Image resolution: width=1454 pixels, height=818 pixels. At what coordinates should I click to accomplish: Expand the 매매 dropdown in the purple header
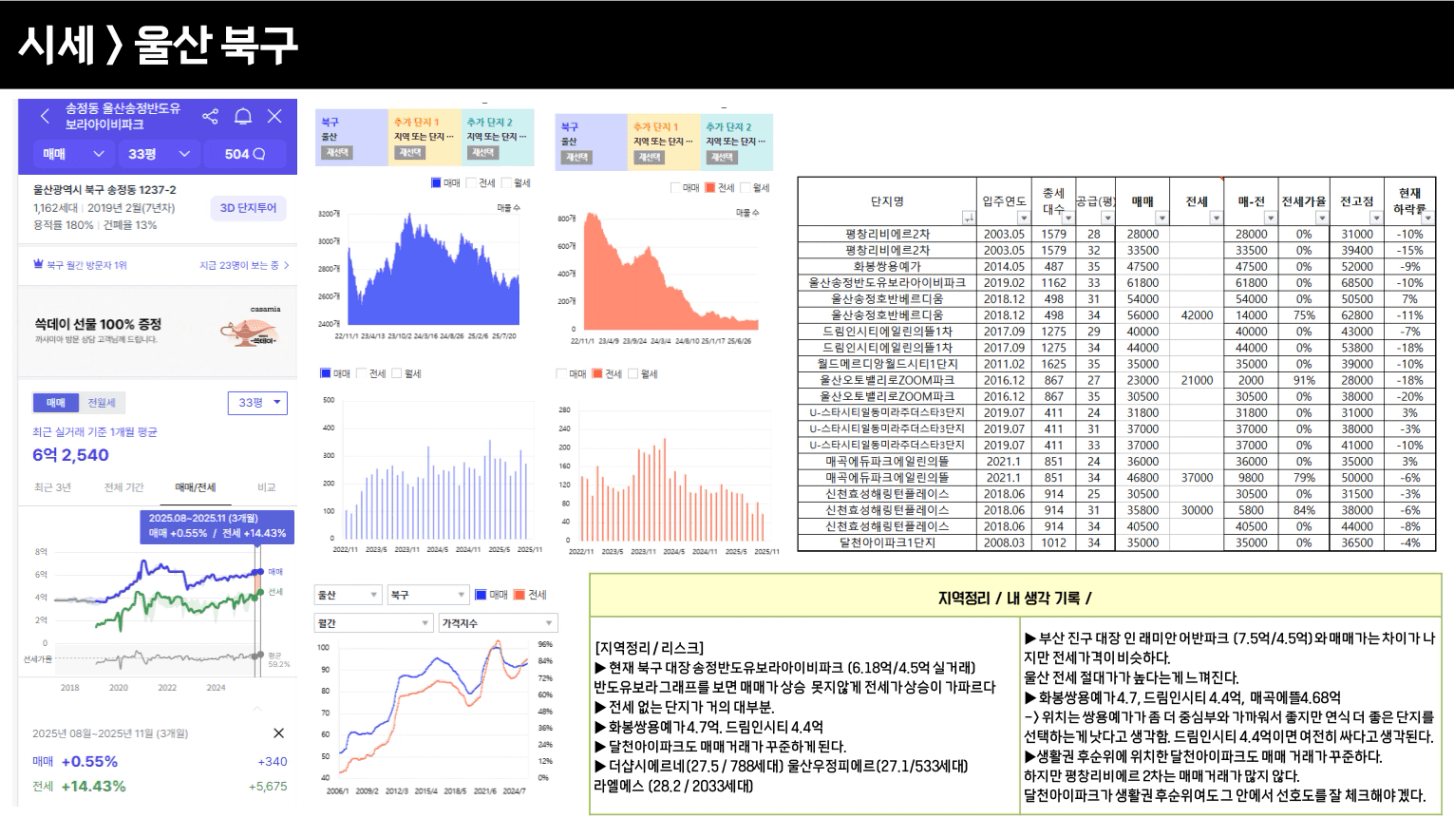(73, 154)
